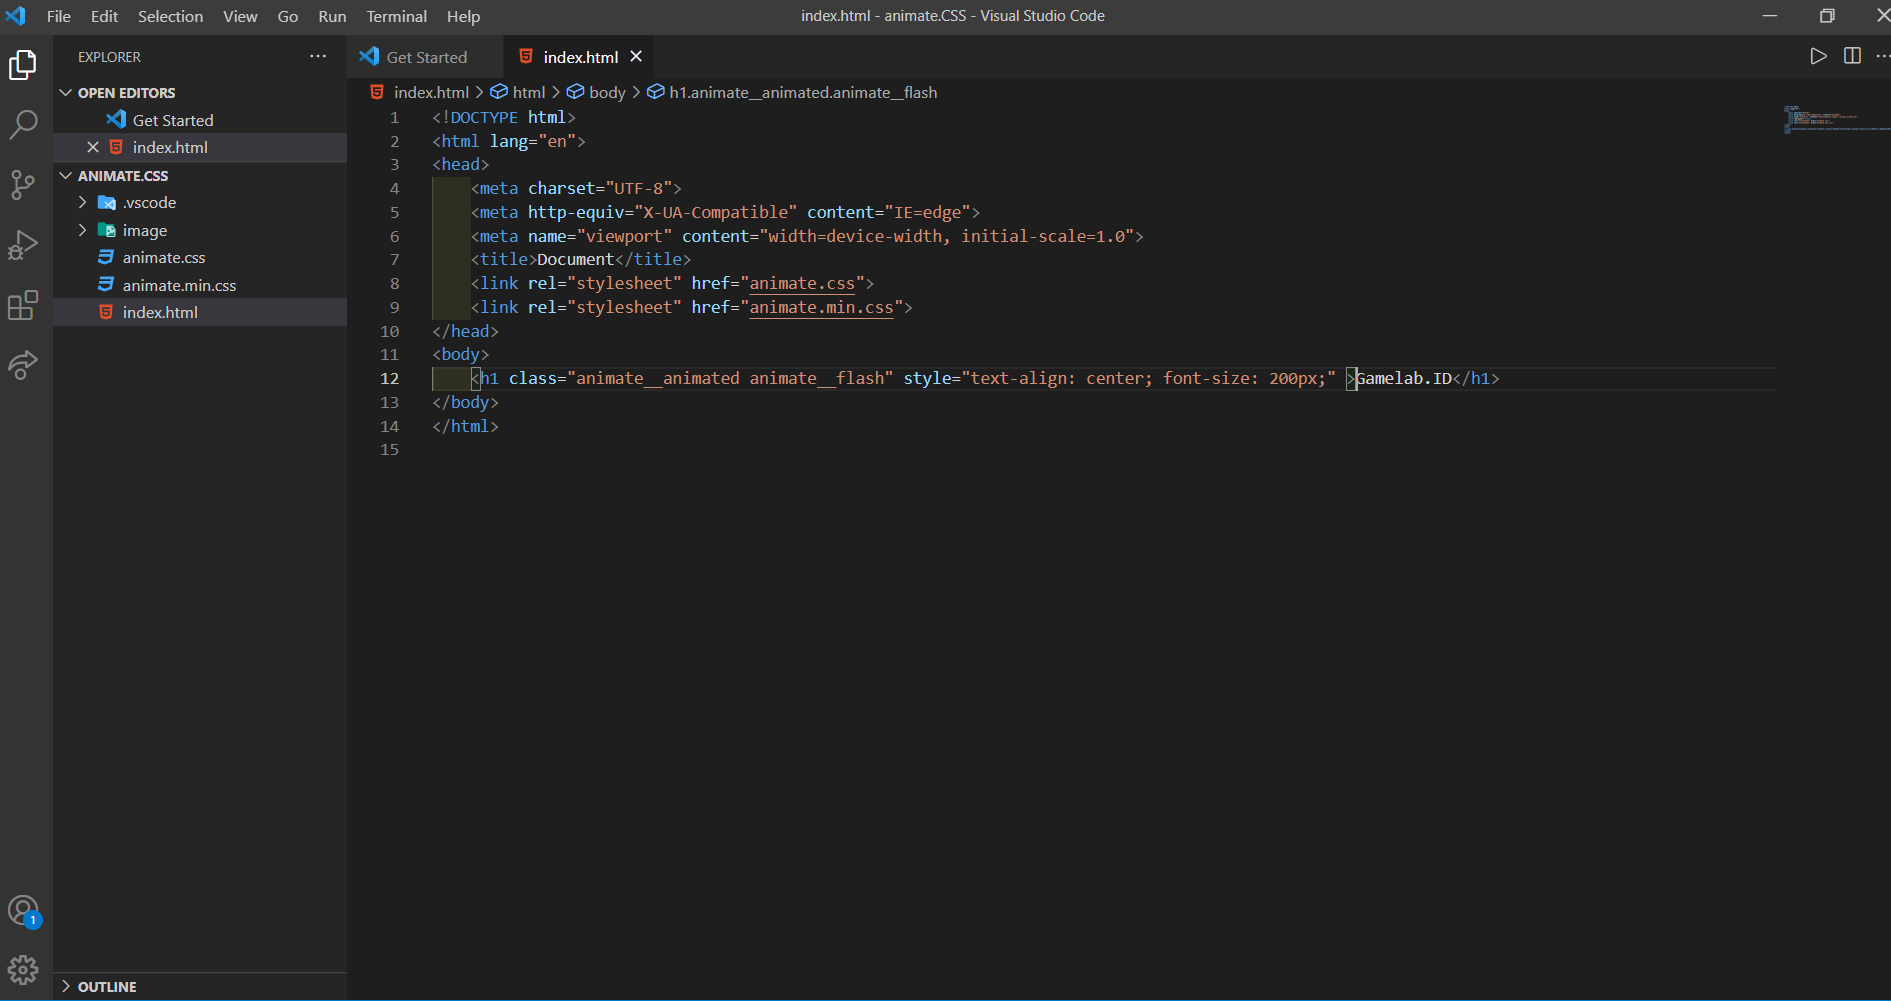The width and height of the screenshot is (1891, 1001).
Task: Click the Document title text on line 7
Action: [x=575, y=259]
